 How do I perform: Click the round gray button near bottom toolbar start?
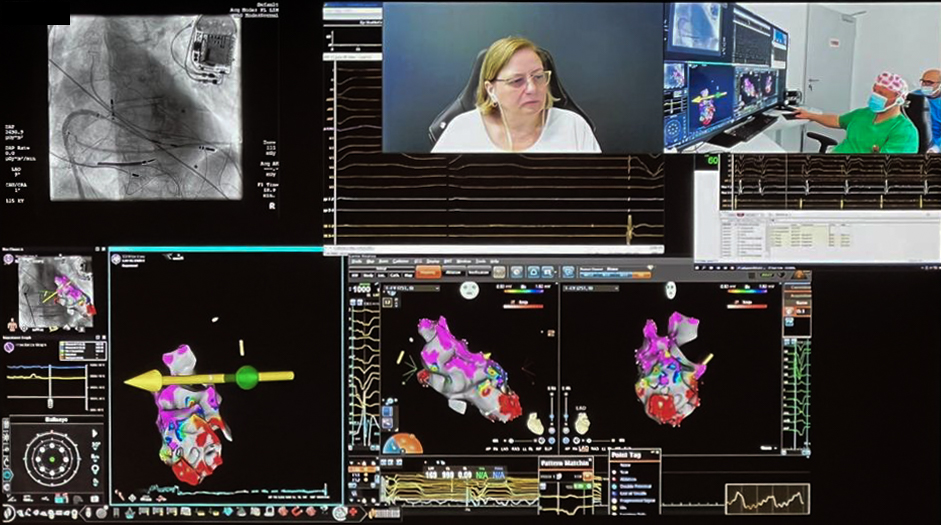pyautogui.click(x=101, y=512)
